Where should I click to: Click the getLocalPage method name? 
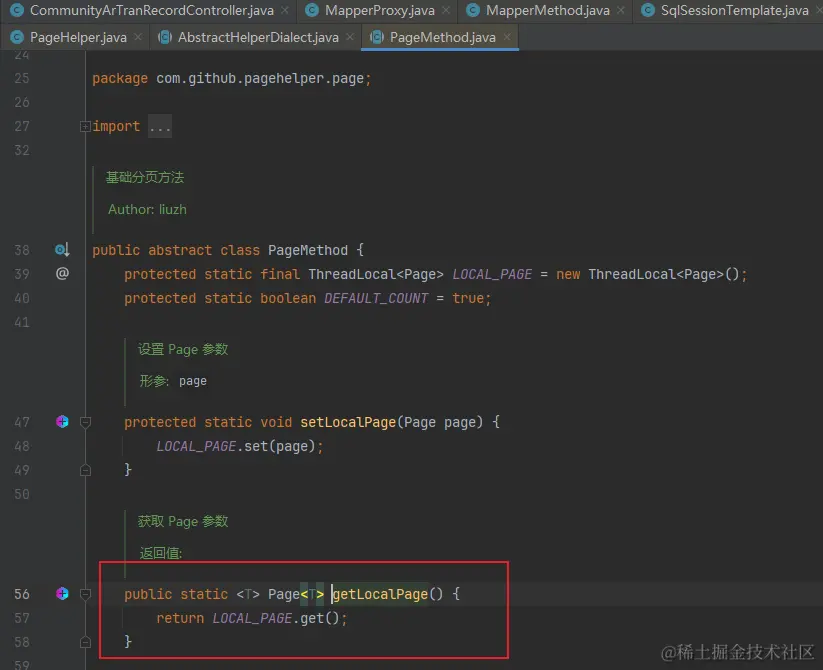(x=381, y=594)
